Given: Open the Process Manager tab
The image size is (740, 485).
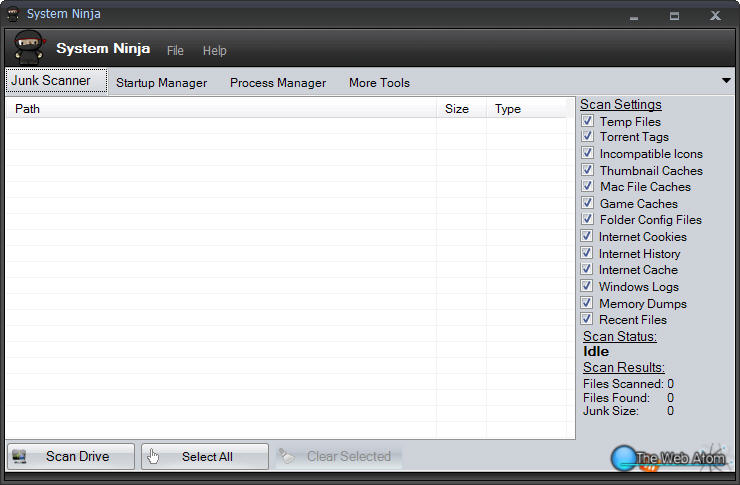Looking at the screenshot, I should (x=278, y=83).
